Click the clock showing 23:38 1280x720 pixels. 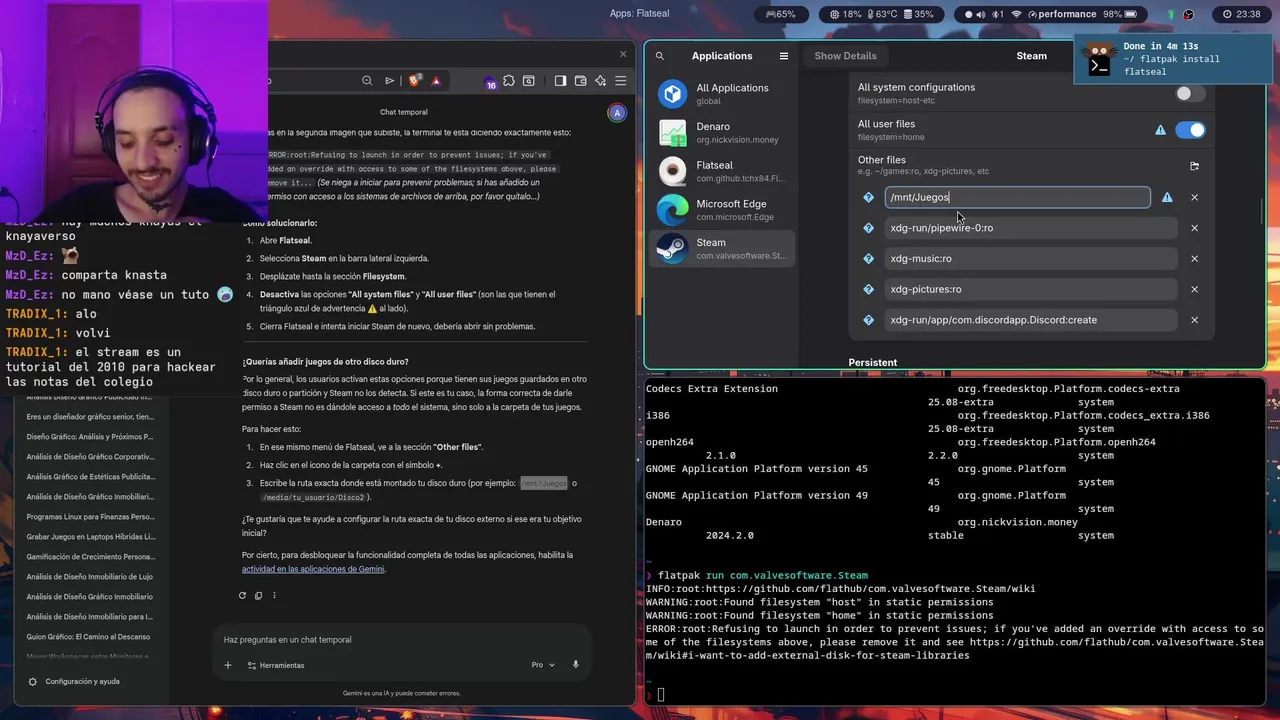point(1240,14)
